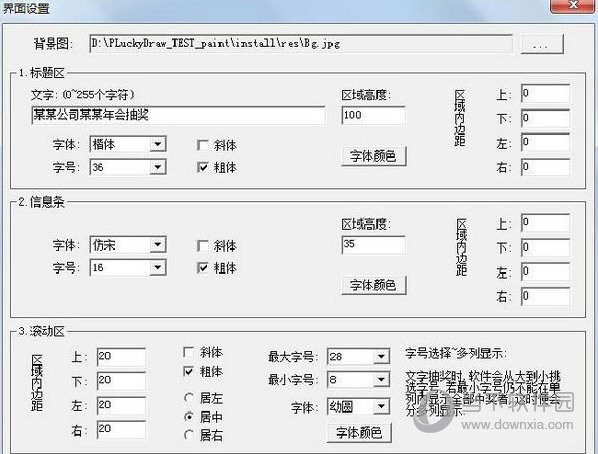Toggle 粗体 checkbox in 标题区
598x454 pixels.
click(x=202, y=167)
